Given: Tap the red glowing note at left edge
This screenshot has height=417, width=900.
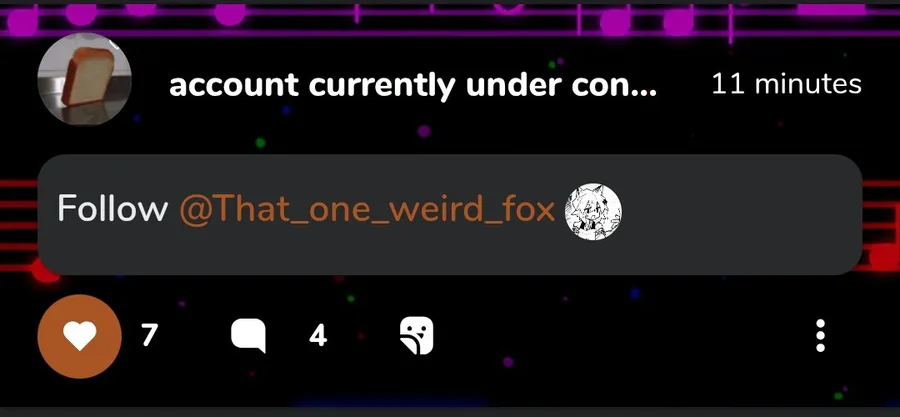Looking at the screenshot, I should tap(45, 270).
